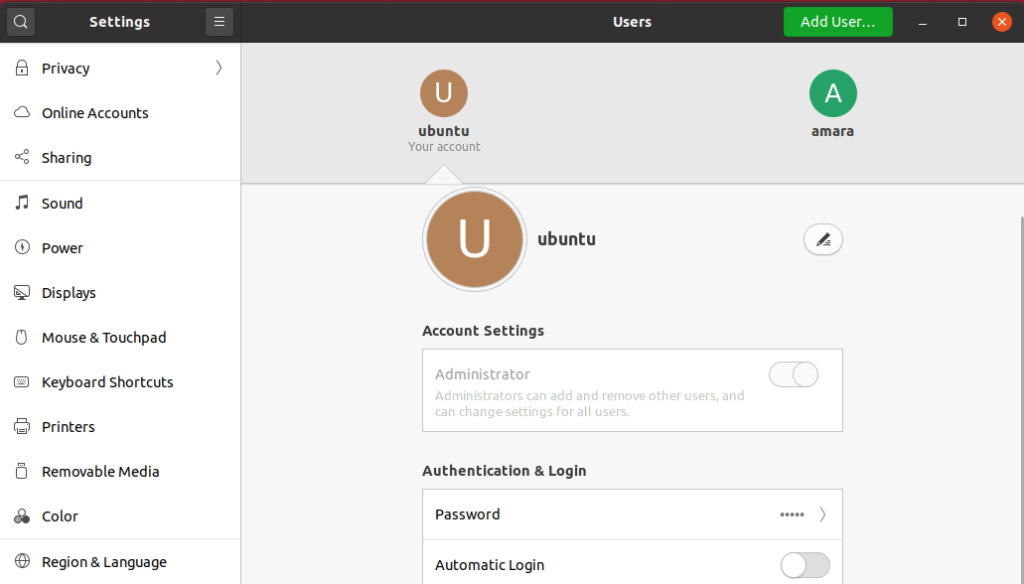This screenshot has width=1024, height=584.
Task: Click the Privacy lock icon
Action: pos(22,68)
